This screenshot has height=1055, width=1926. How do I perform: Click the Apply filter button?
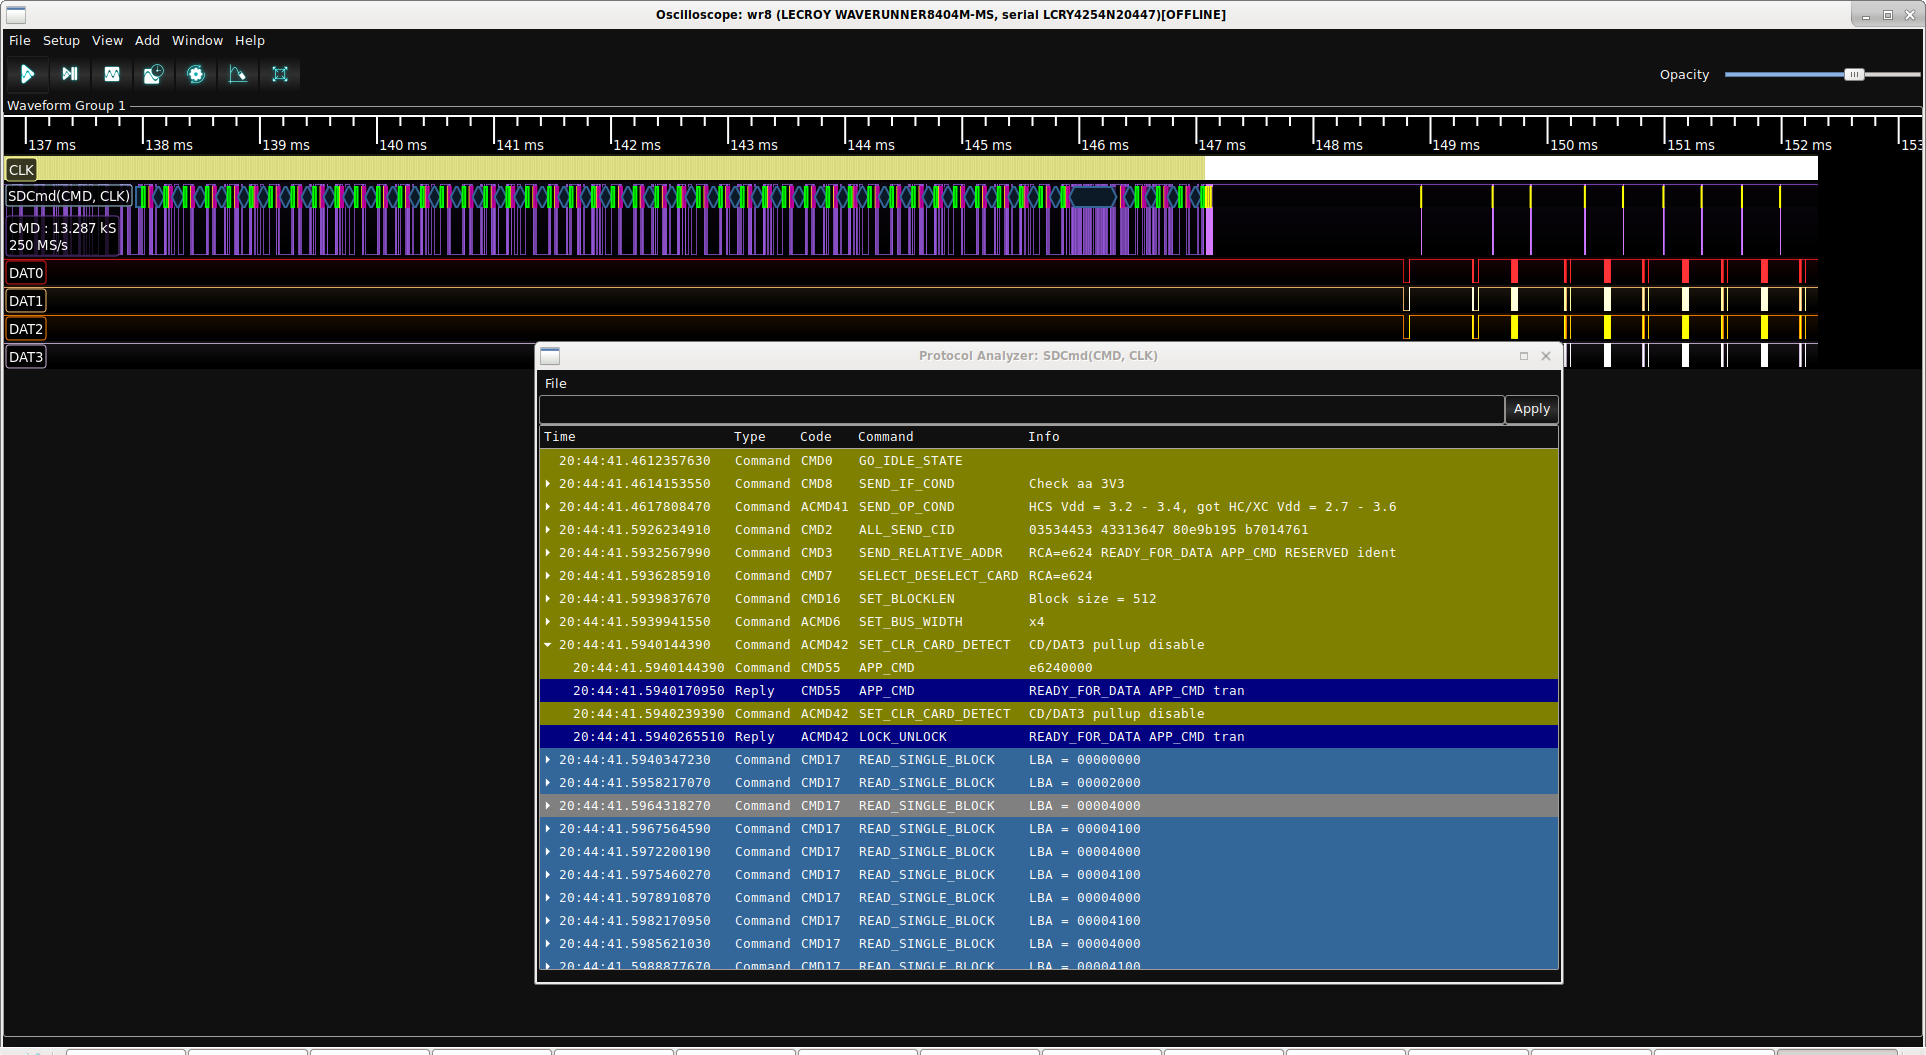[1530, 409]
